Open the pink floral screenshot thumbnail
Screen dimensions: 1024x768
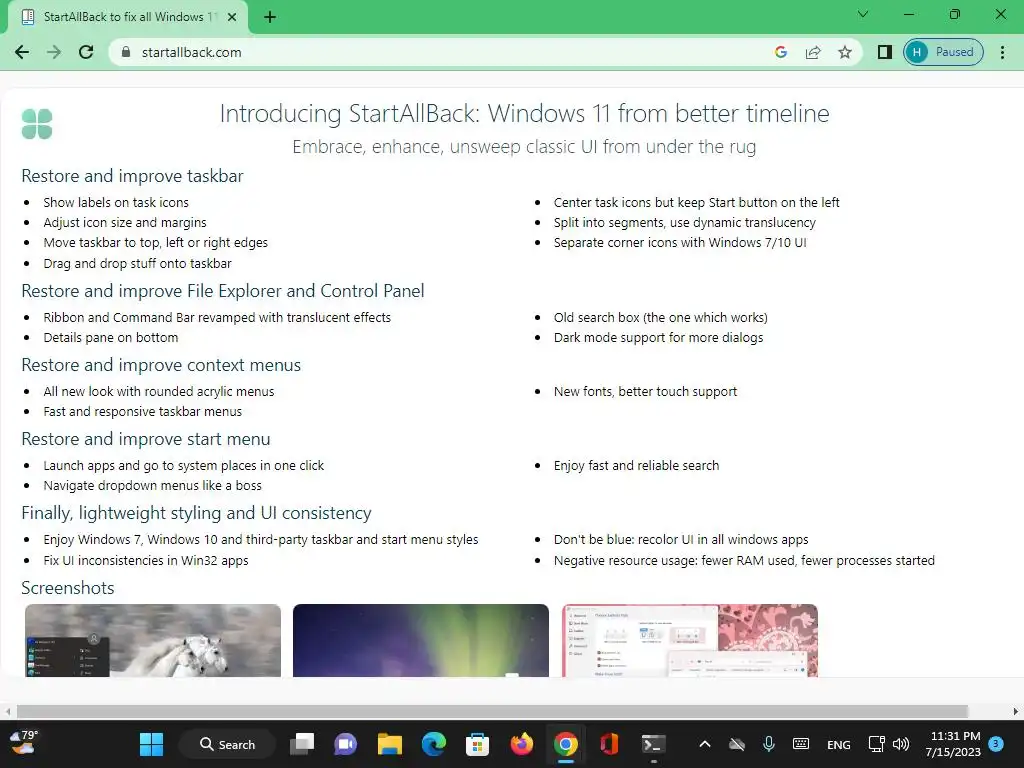(690, 640)
